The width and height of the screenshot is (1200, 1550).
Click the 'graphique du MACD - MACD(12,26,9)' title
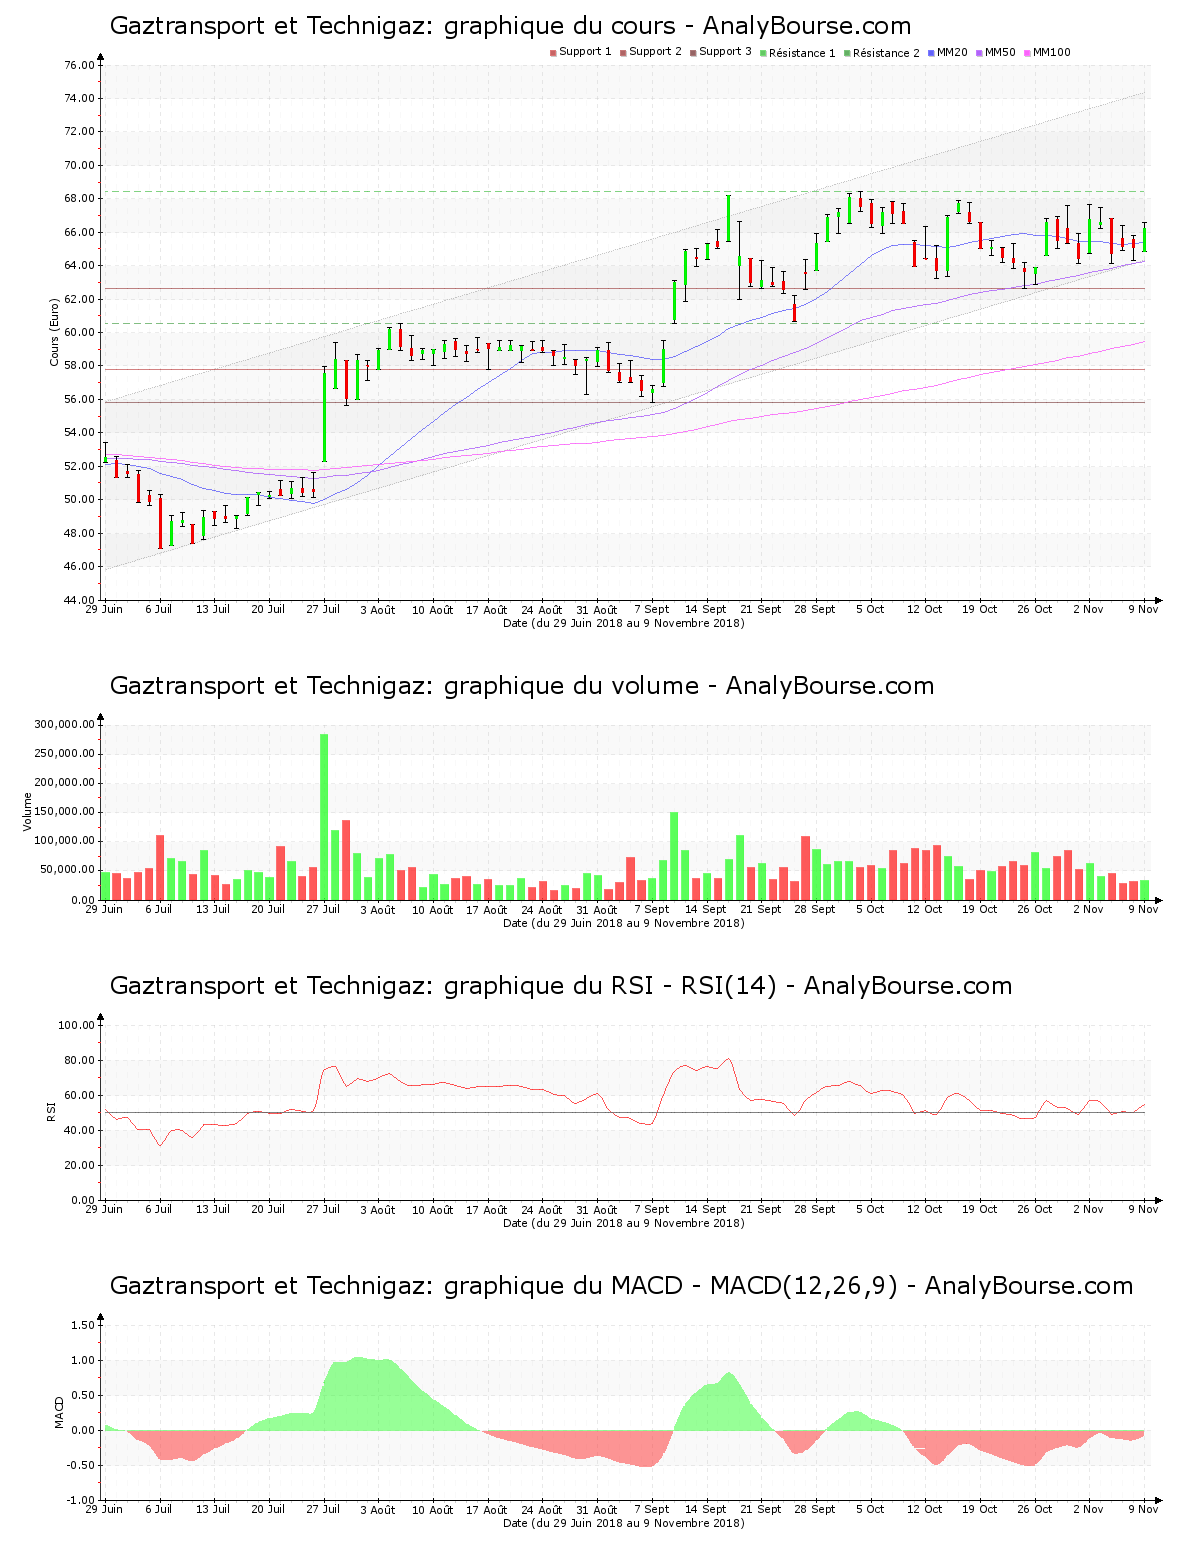(x=621, y=1286)
